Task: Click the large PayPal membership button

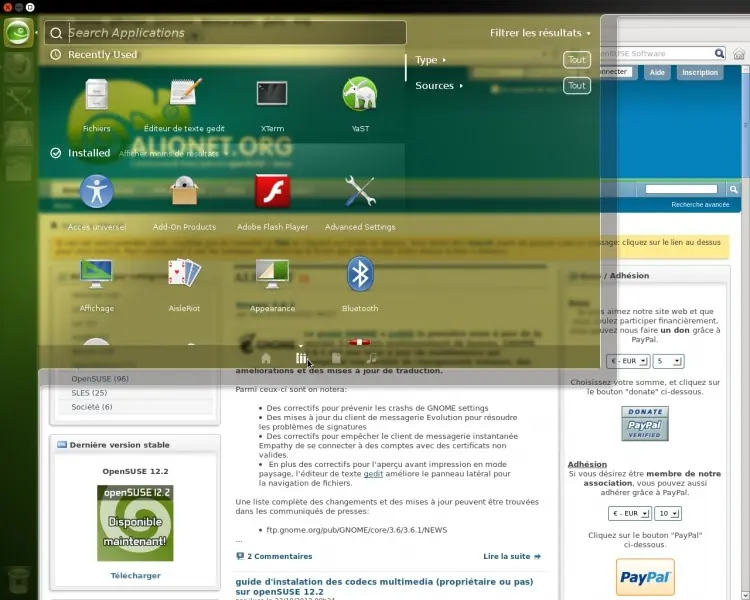Action: tap(645, 577)
